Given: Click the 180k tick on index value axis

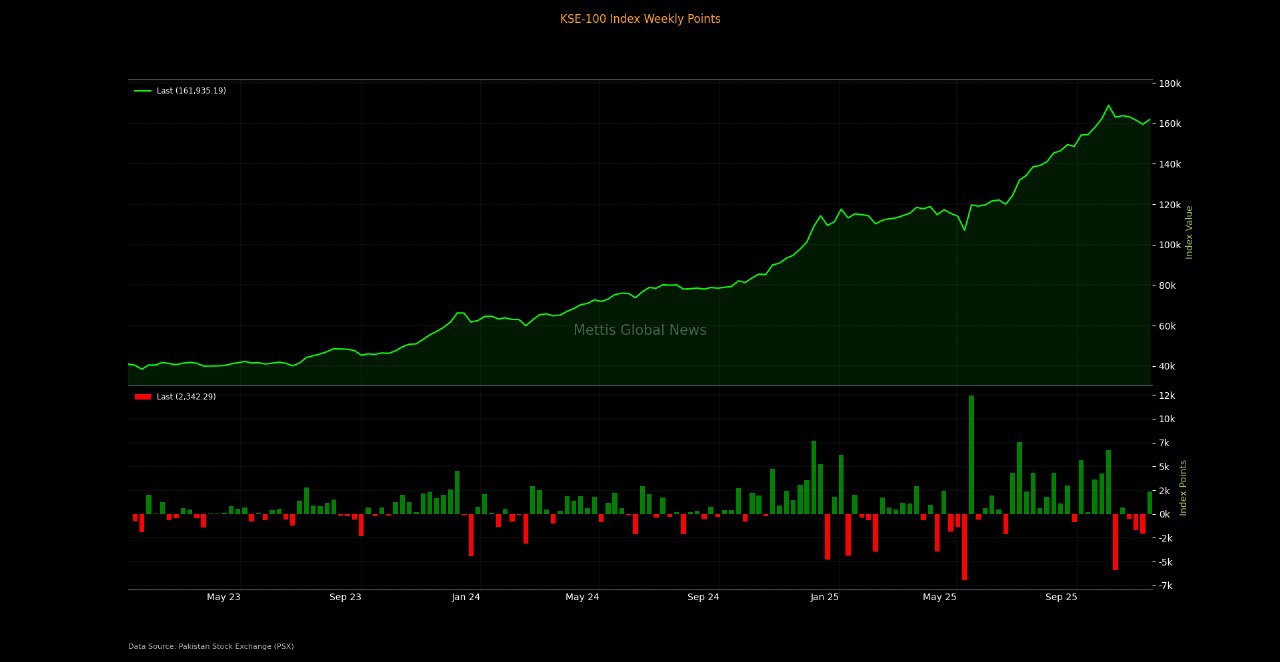Looking at the screenshot, I should pos(1170,83).
